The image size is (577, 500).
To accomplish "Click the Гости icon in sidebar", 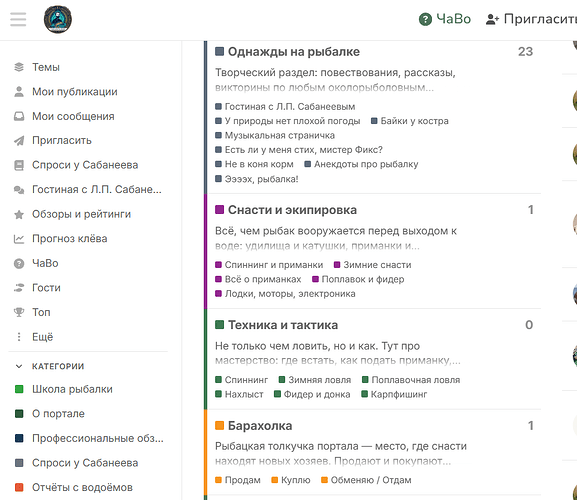I will tap(19, 288).
